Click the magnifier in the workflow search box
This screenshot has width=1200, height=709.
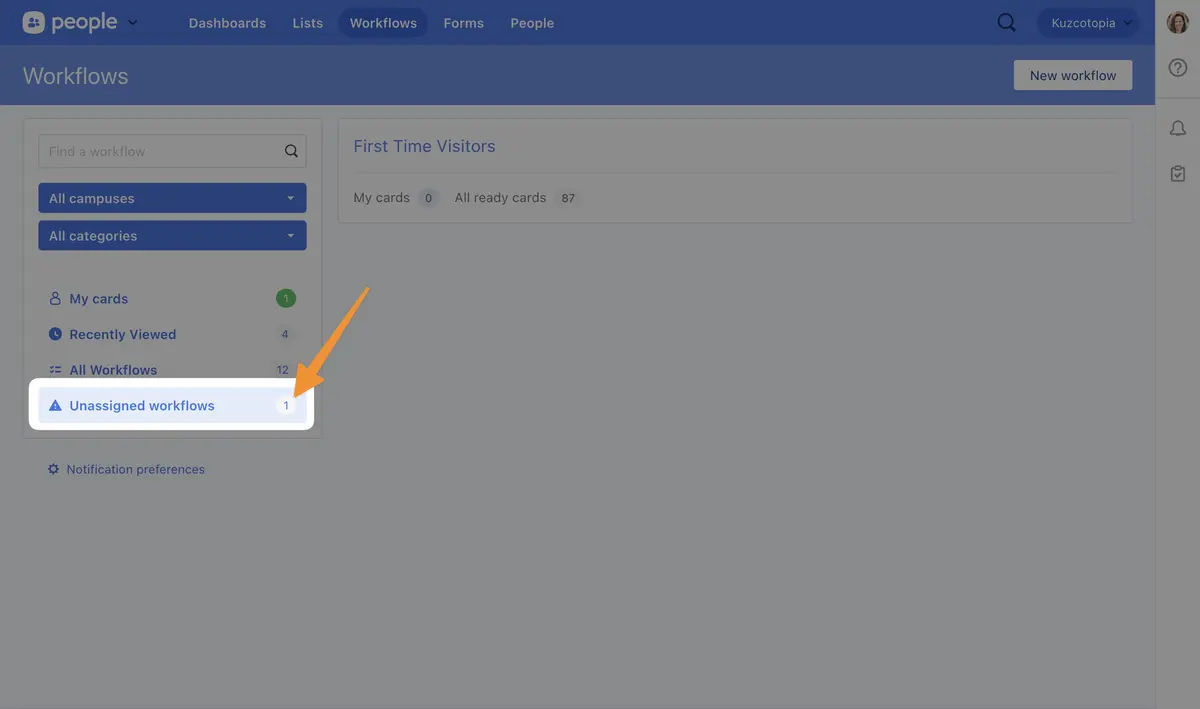(291, 151)
